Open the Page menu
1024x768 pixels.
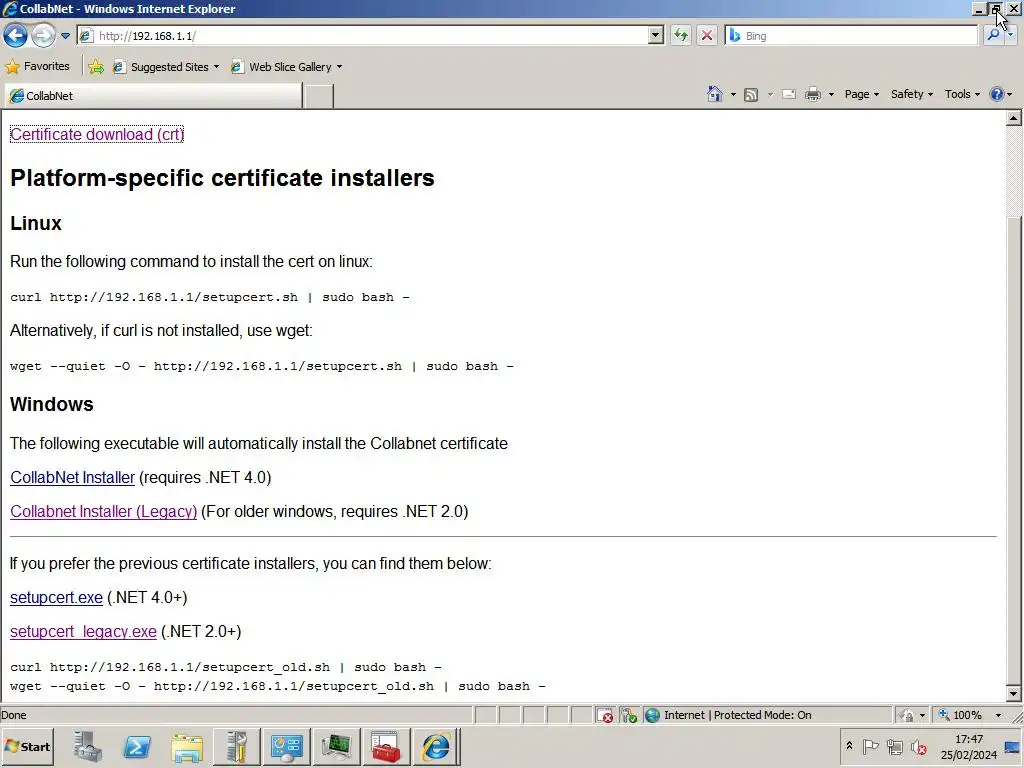tap(861, 94)
